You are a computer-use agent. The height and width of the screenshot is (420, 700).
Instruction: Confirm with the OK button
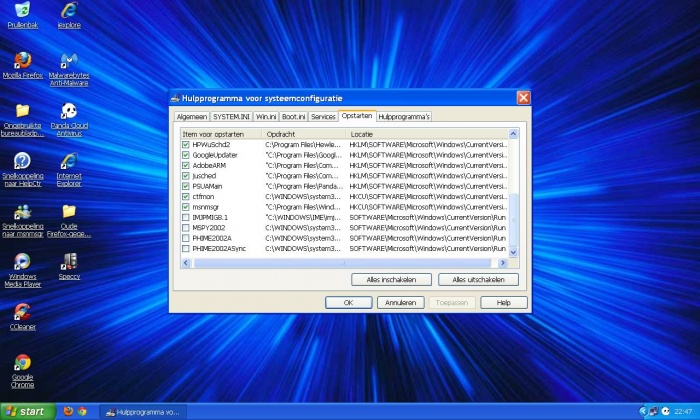point(349,303)
